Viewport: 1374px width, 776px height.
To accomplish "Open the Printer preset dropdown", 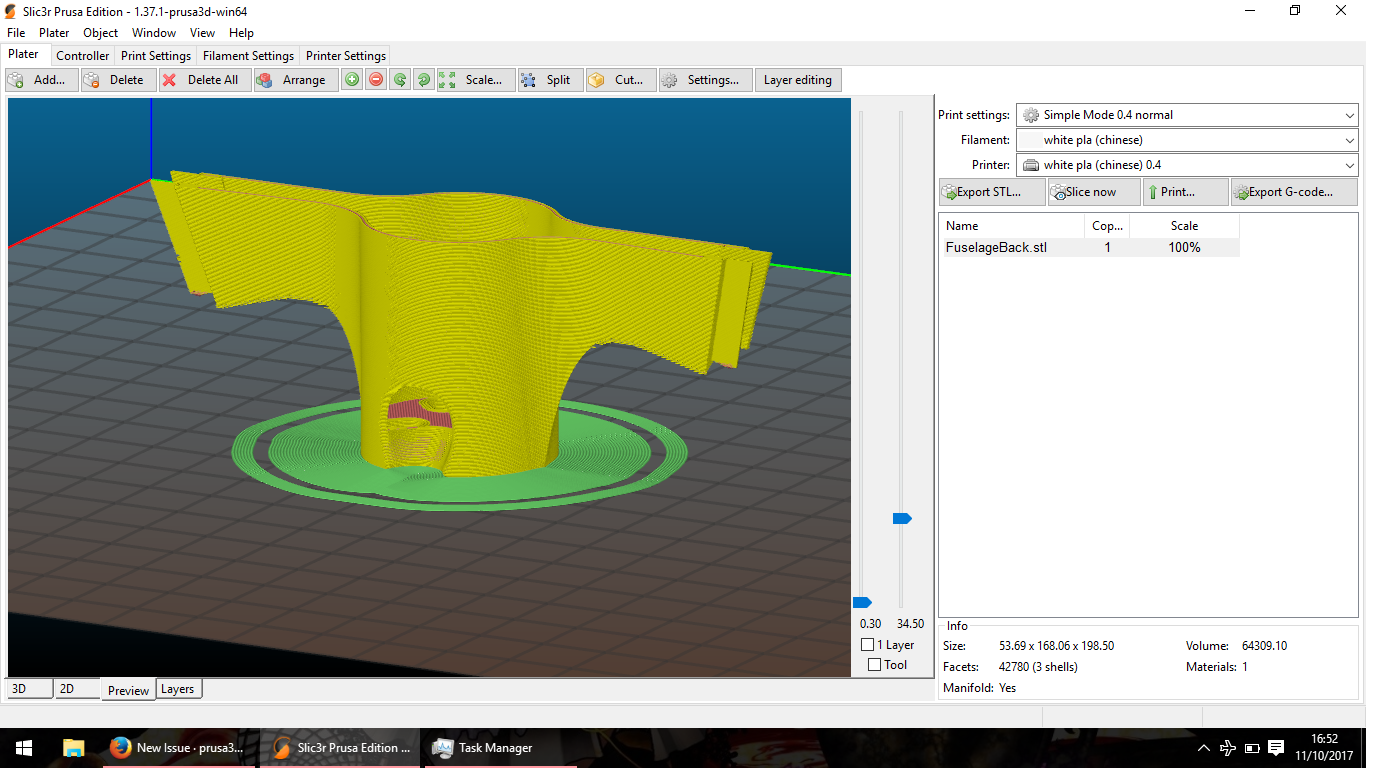I will [x=1187, y=165].
